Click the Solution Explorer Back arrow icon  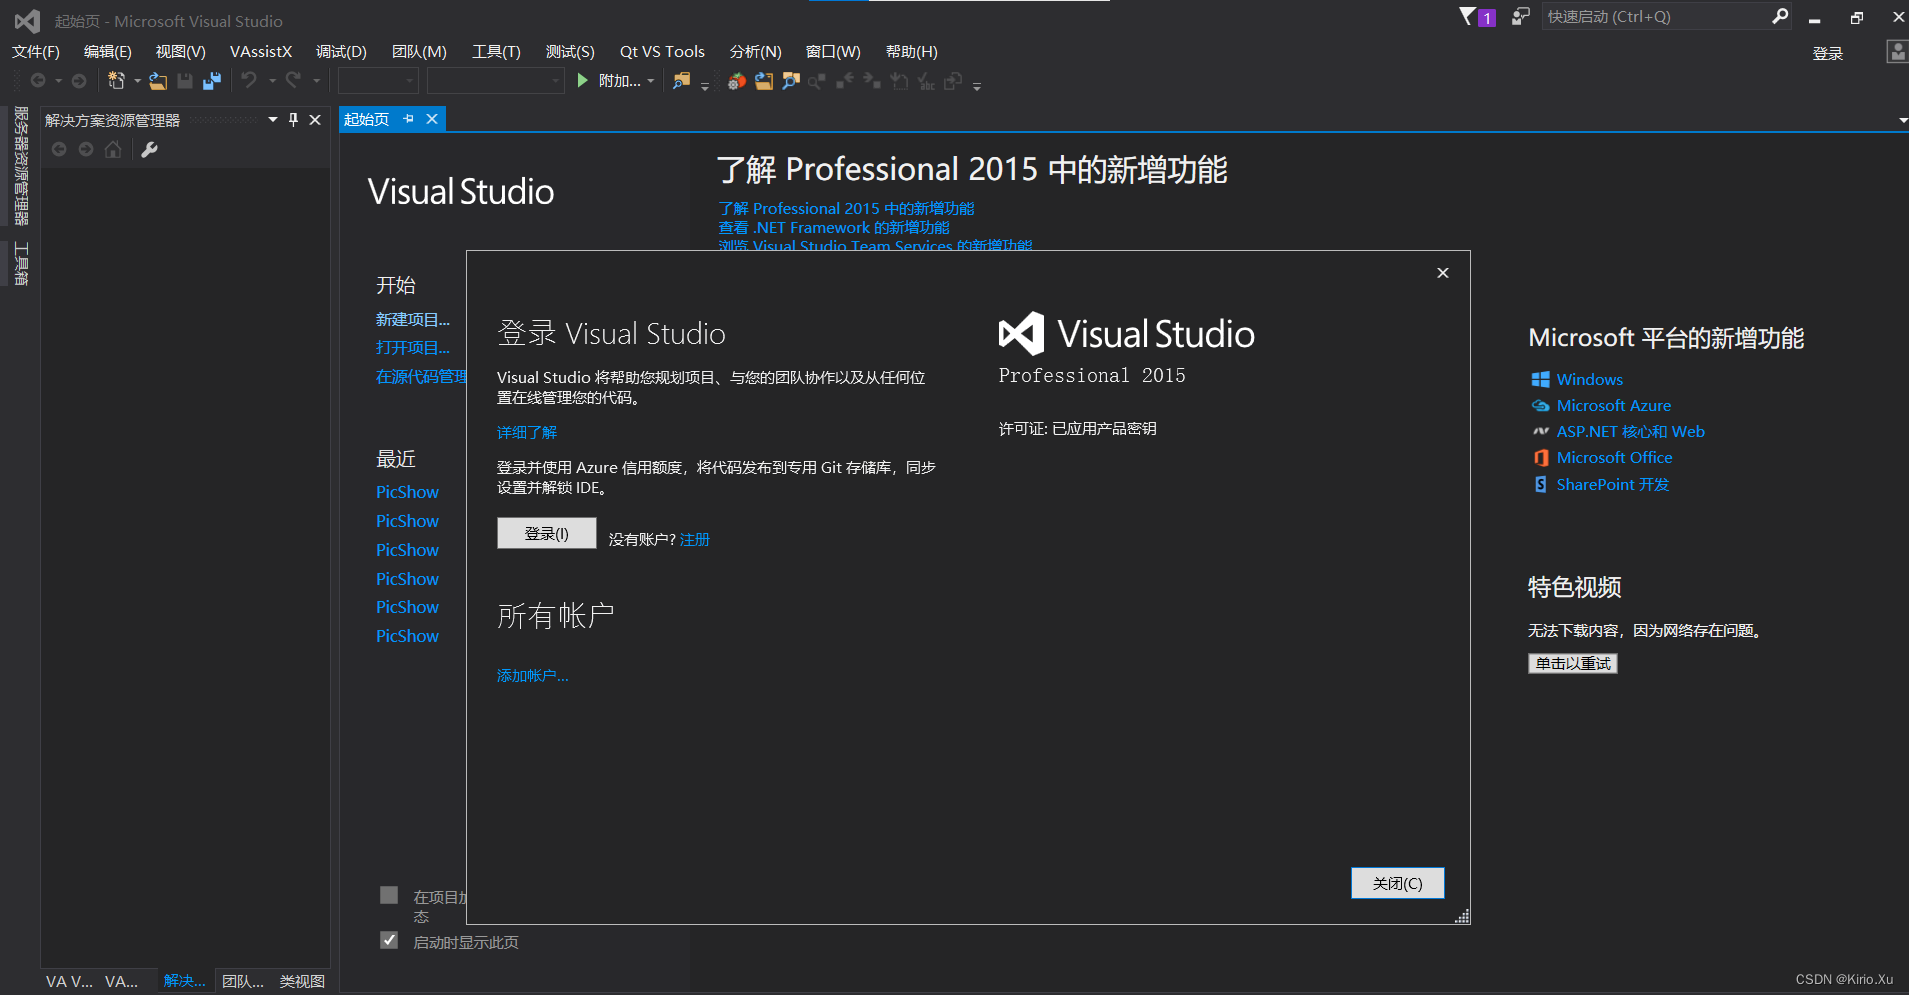[x=59, y=149]
